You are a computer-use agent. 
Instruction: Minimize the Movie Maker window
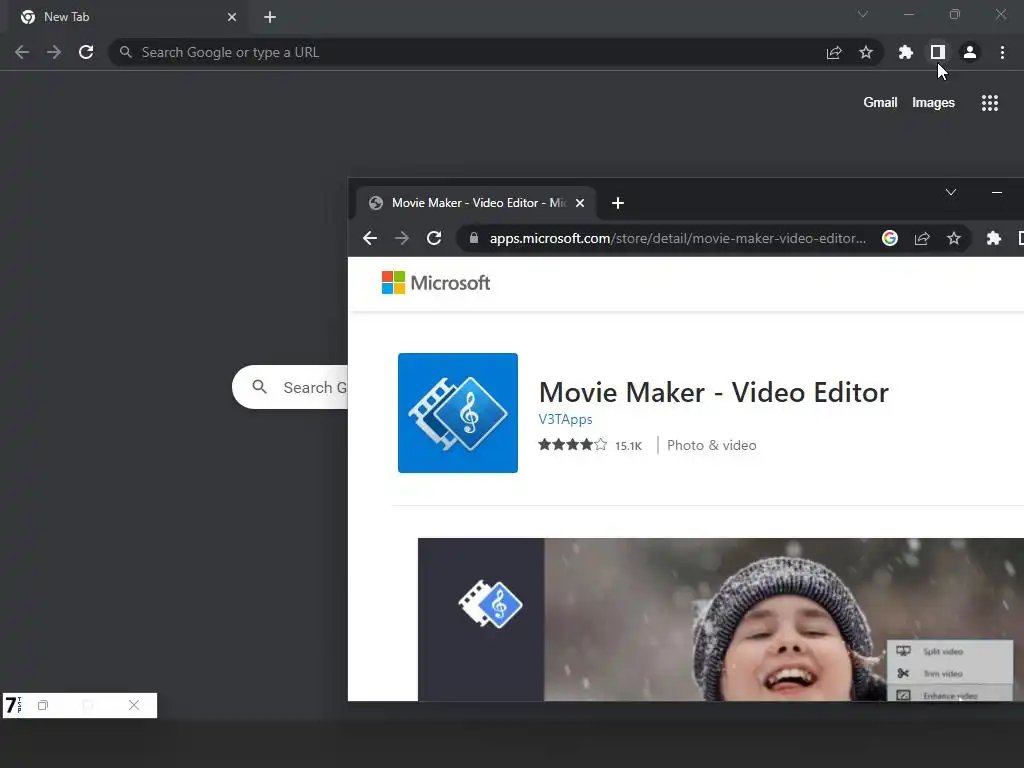[997, 192]
